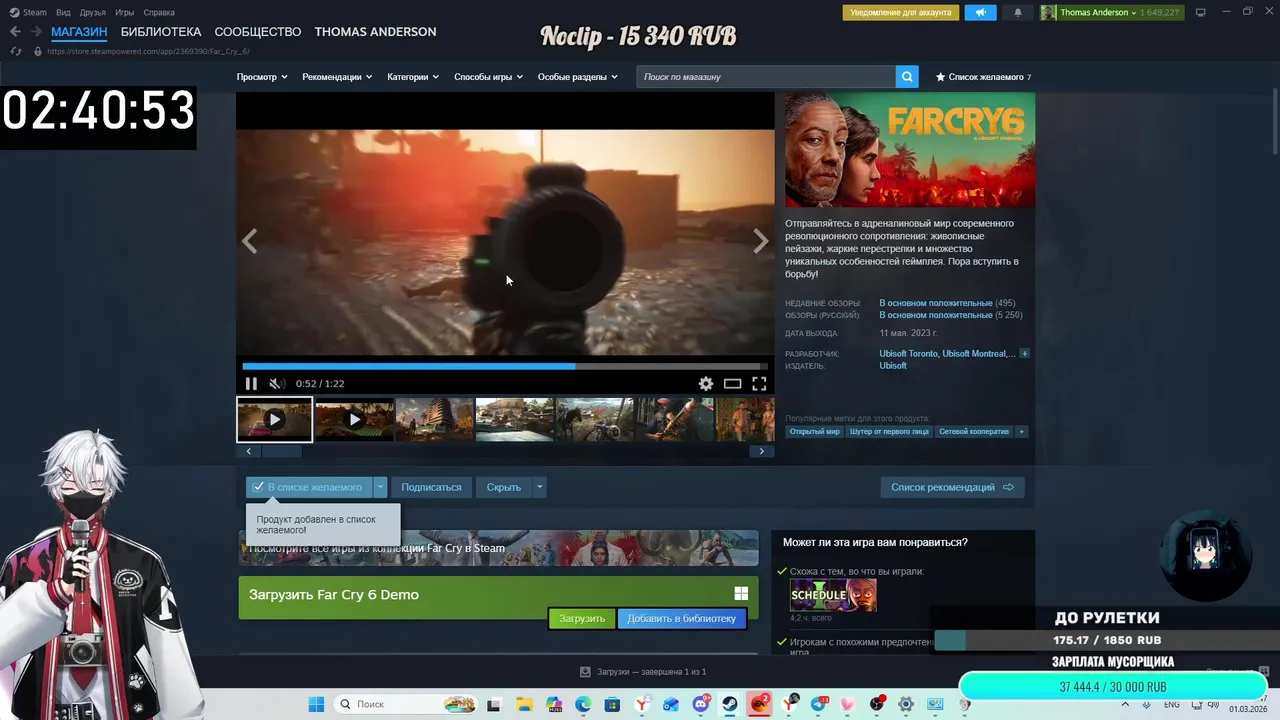1280x720 pixels.
Task: Expand wishlist options dropdown arrow
Action: (x=380, y=487)
